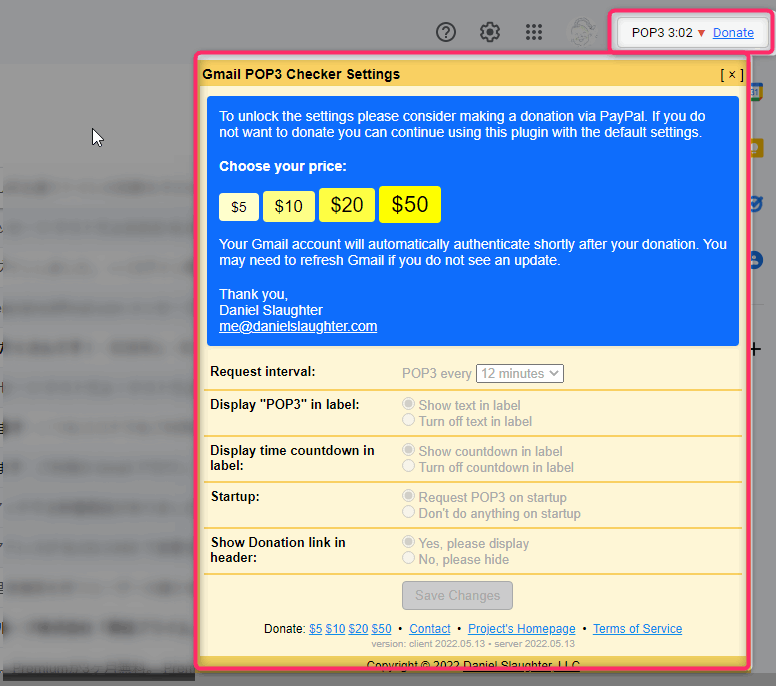Image resolution: width=776 pixels, height=686 pixels.
Task: Click the footer $5 donate link
Action: tap(315, 629)
